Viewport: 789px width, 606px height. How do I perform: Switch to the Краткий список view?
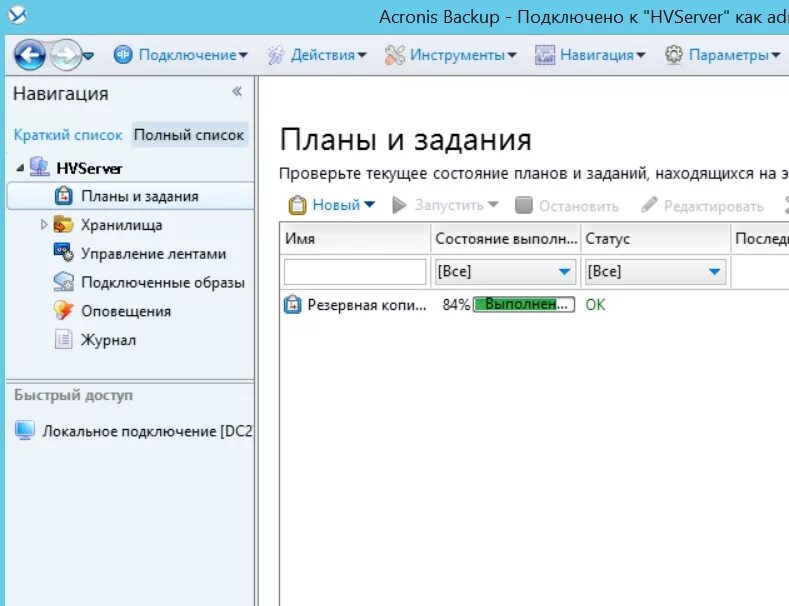[x=68, y=135]
